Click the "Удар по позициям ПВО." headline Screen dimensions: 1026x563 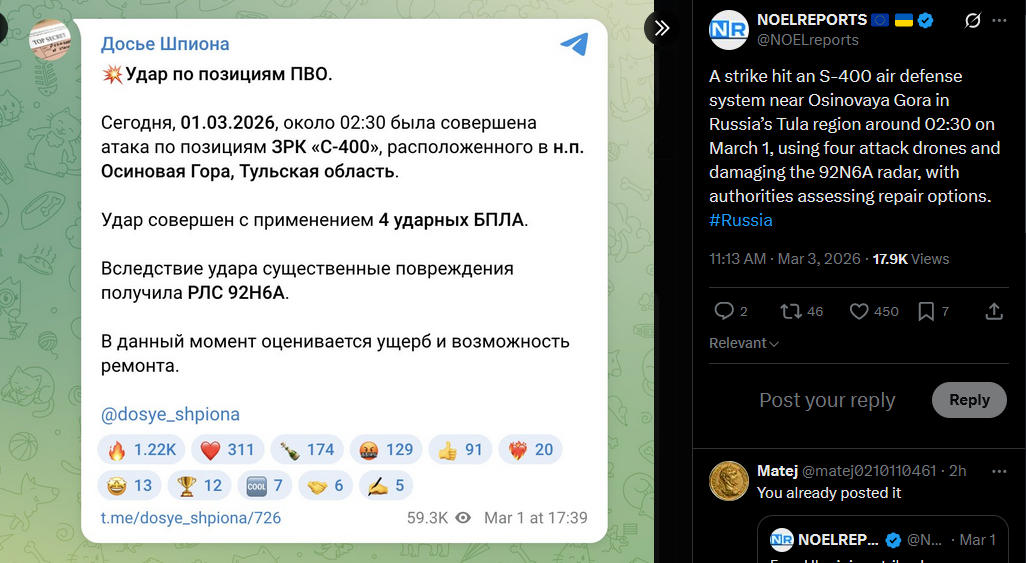[229, 74]
